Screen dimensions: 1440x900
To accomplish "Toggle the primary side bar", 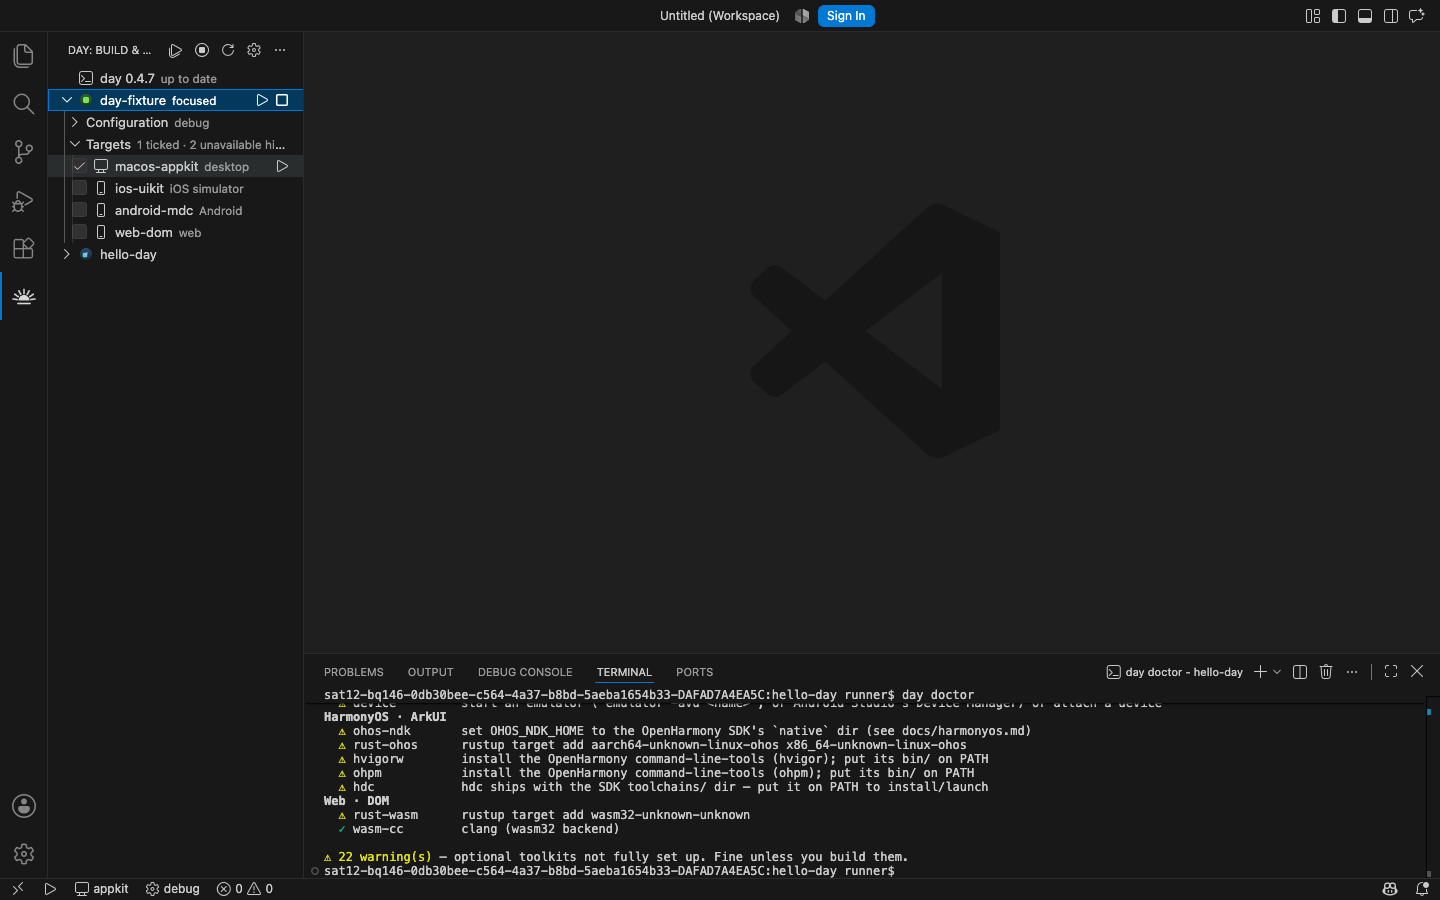I will coord(1339,16).
